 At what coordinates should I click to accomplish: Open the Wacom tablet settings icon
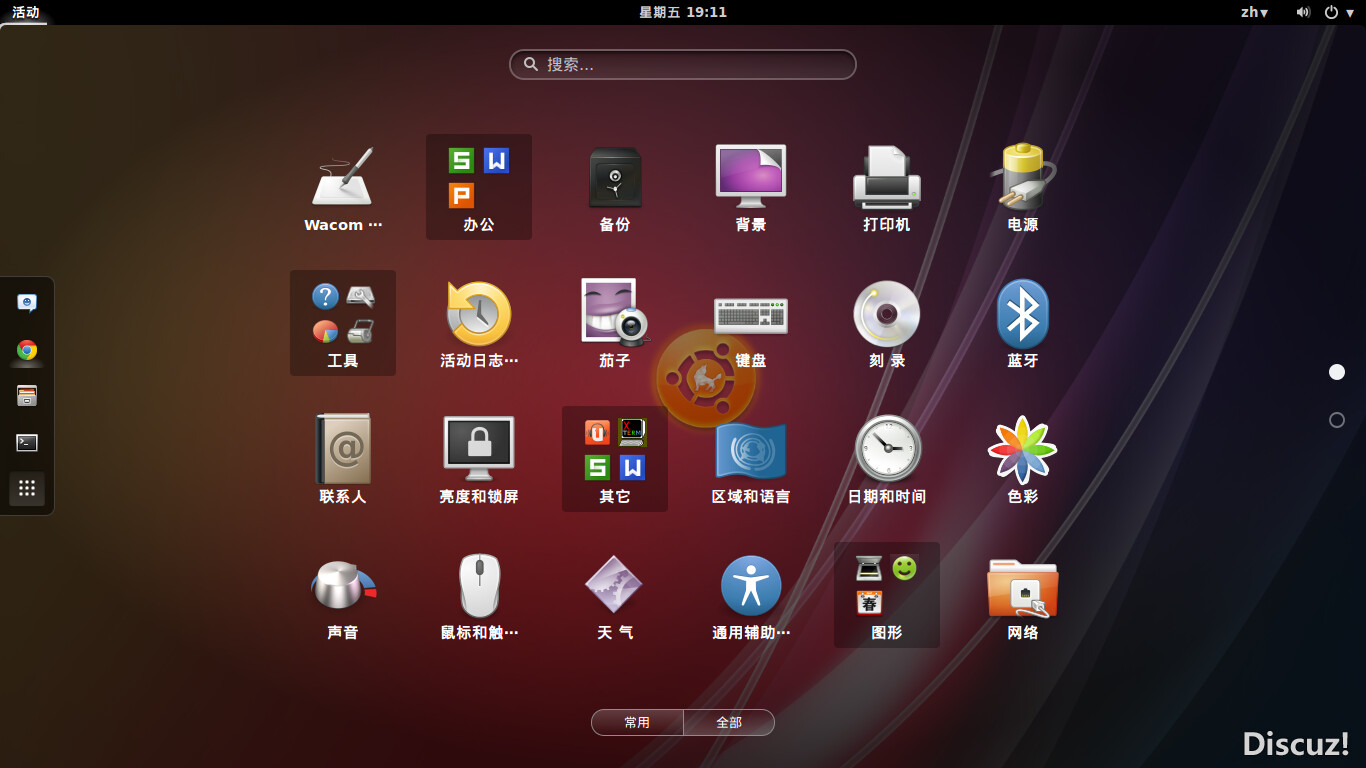click(343, 180)
